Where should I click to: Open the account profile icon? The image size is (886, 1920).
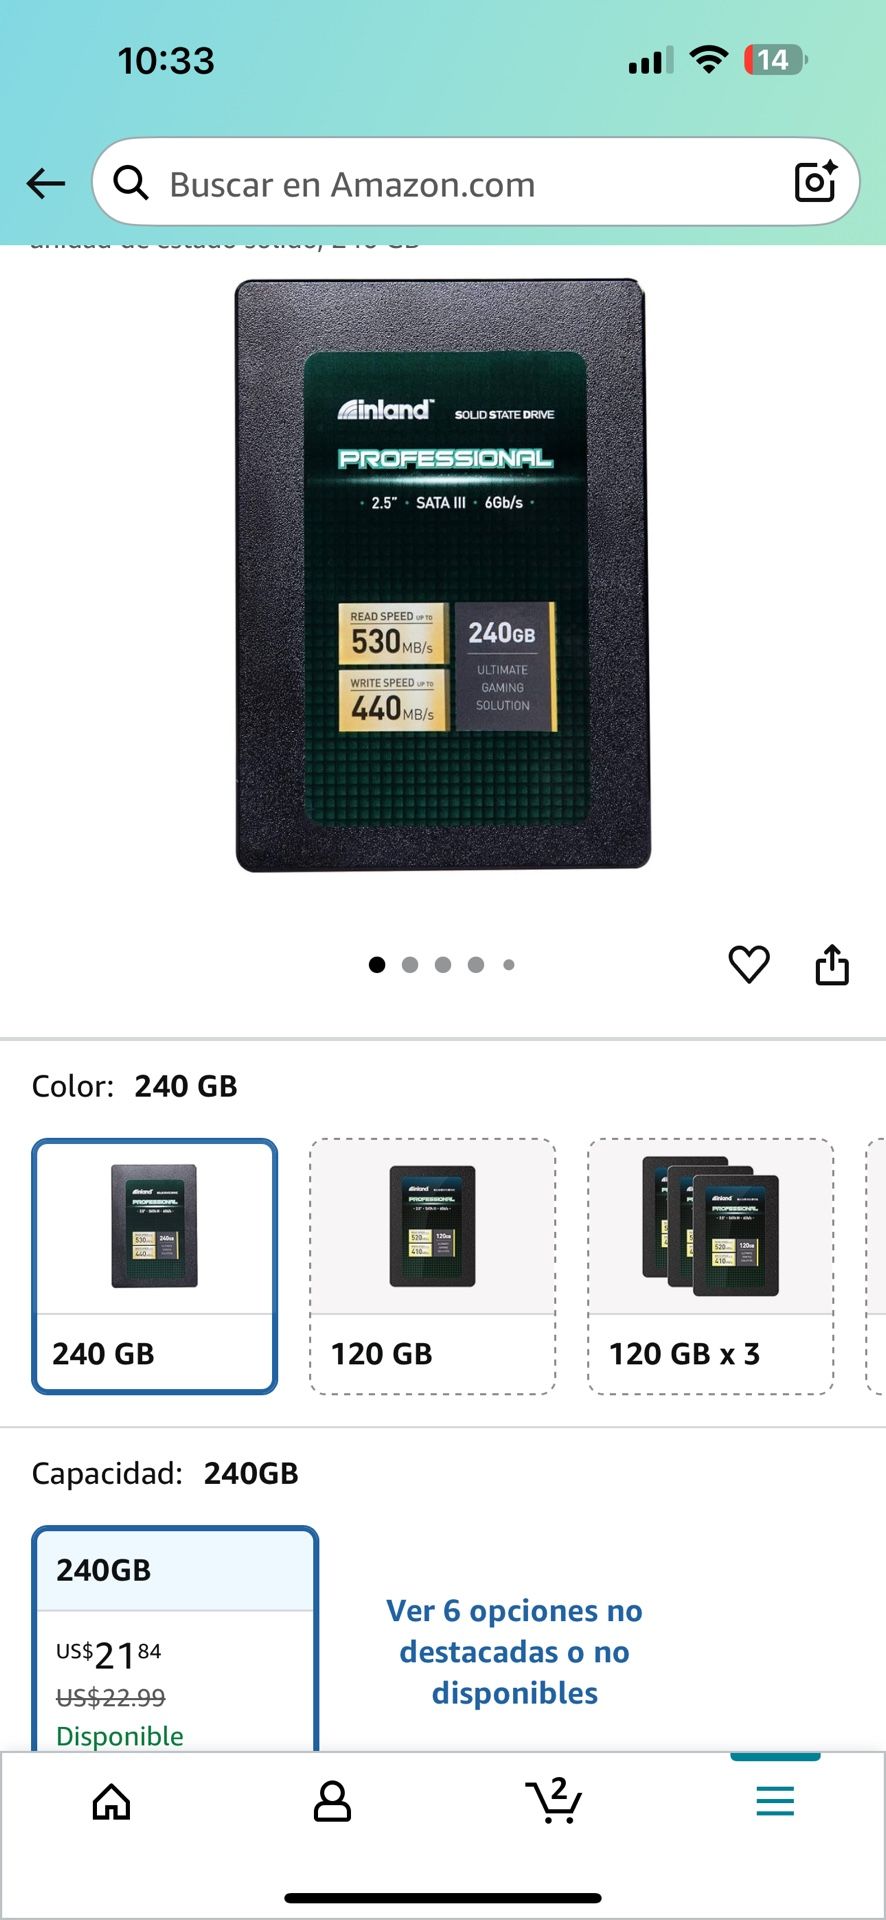[x=332, y=1802]
